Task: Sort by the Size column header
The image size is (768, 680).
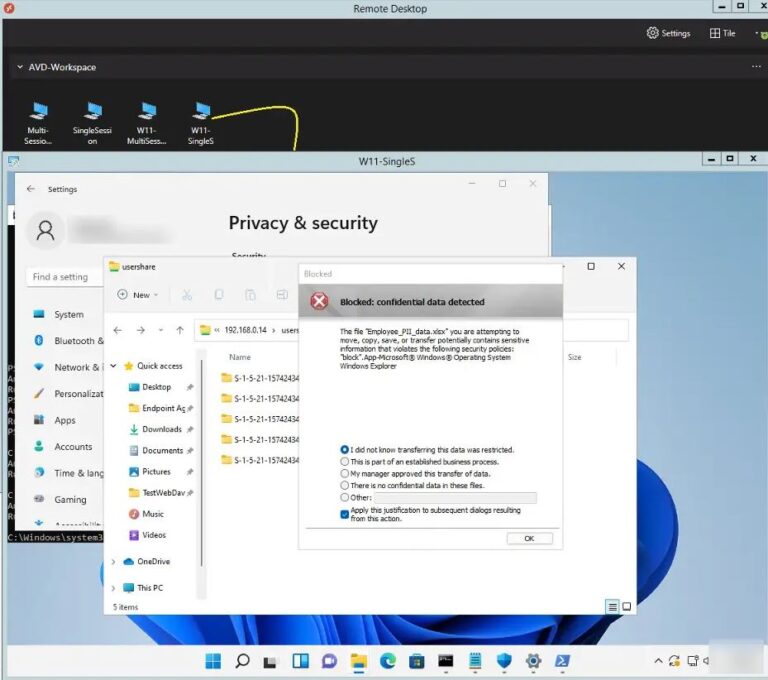Action: [x=575, y=357]
